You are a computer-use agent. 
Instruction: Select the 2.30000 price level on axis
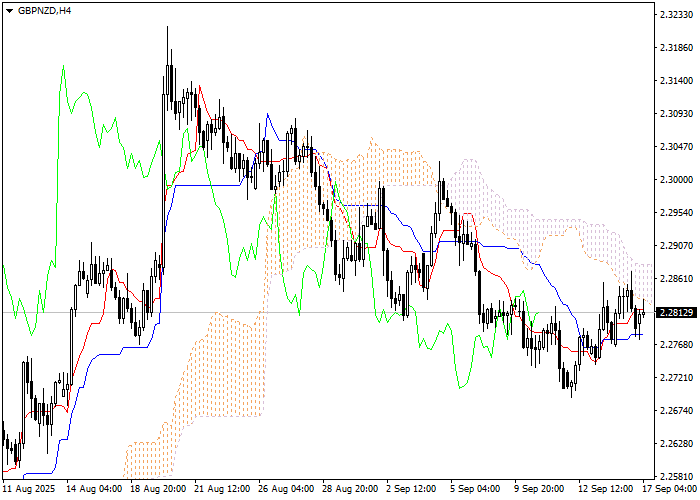(x=677, y=180)
